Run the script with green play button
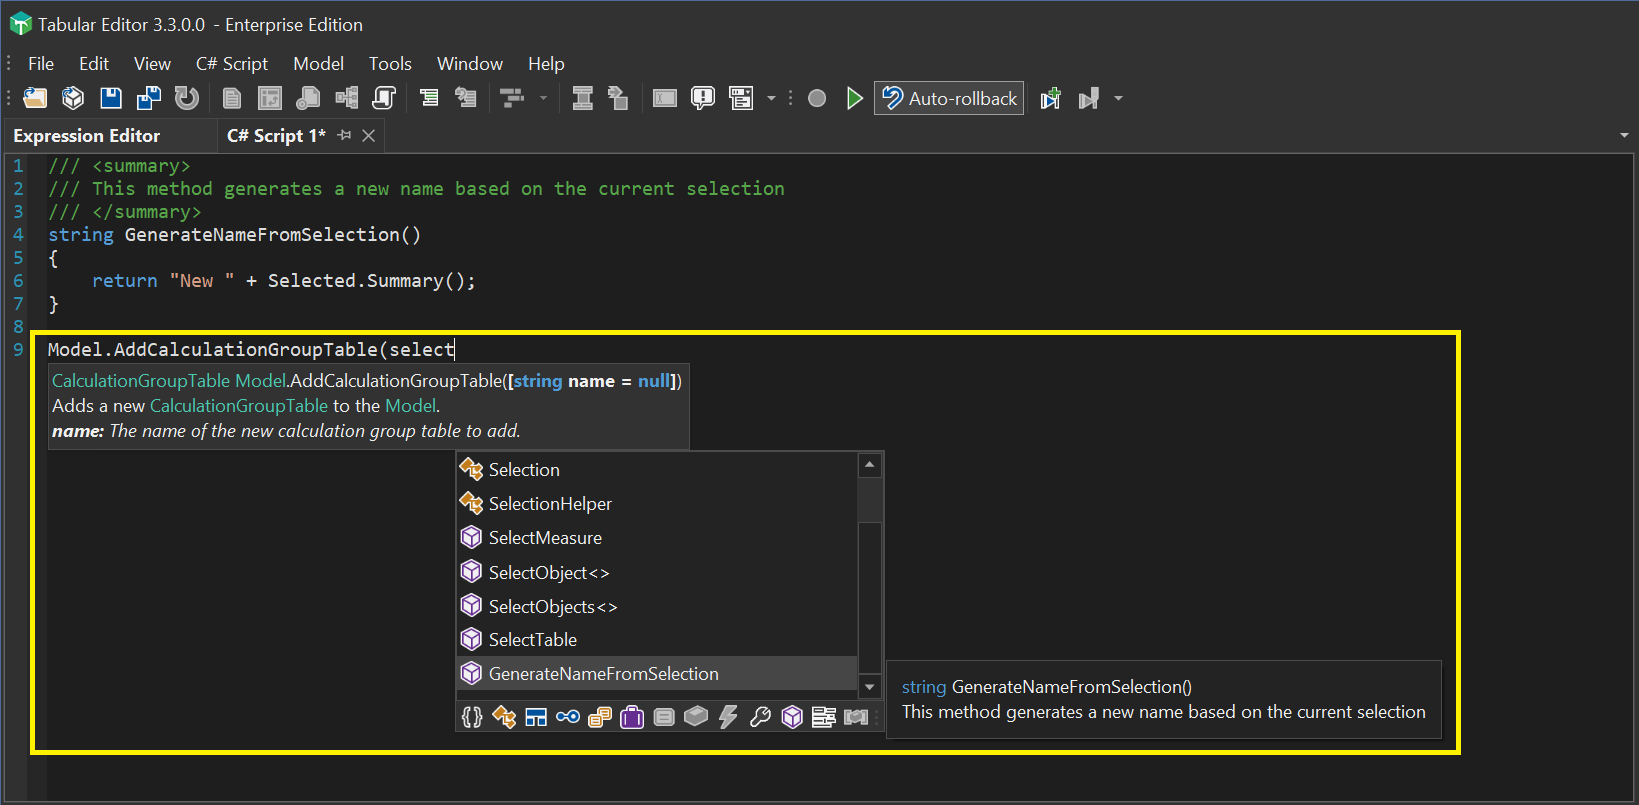The image size is (1639, 805). pos(855,98)
